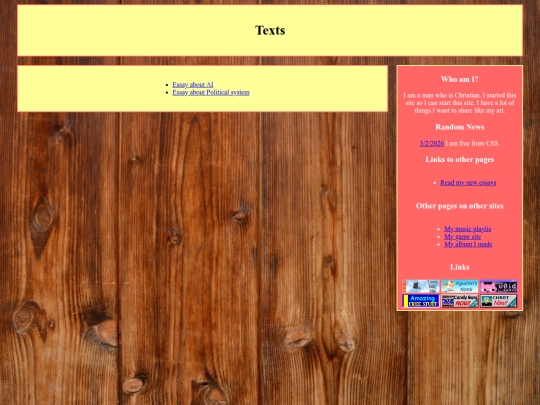Open the Read my new essays link

[468, 183]
